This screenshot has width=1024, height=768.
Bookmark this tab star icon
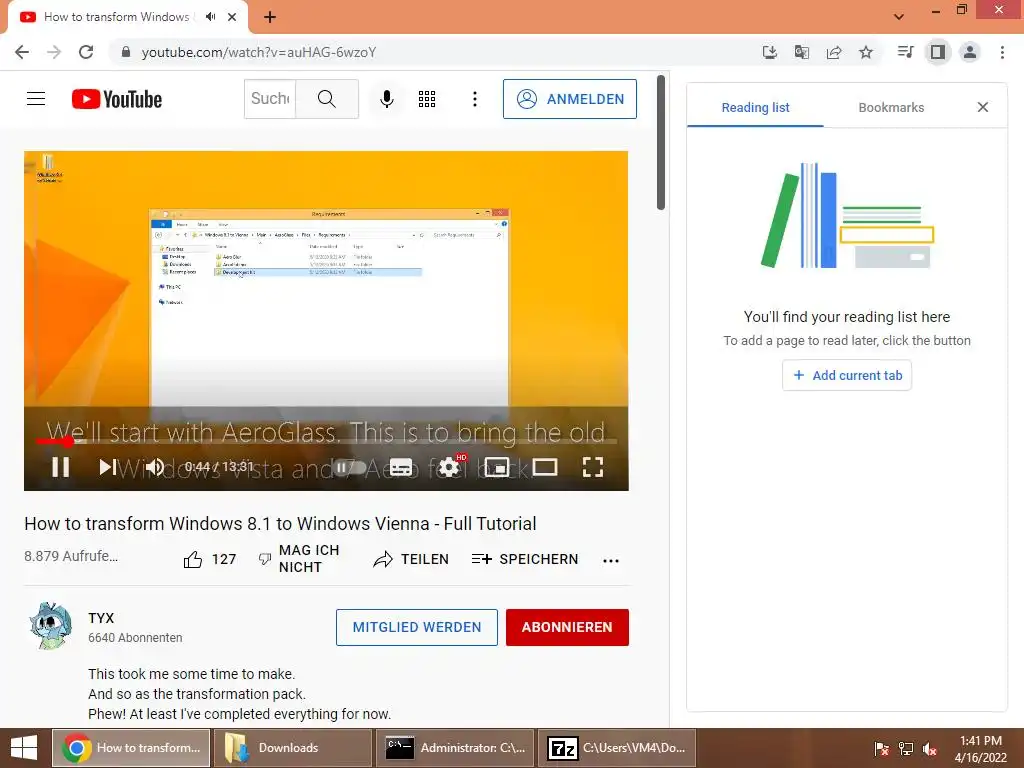[866, 52]
